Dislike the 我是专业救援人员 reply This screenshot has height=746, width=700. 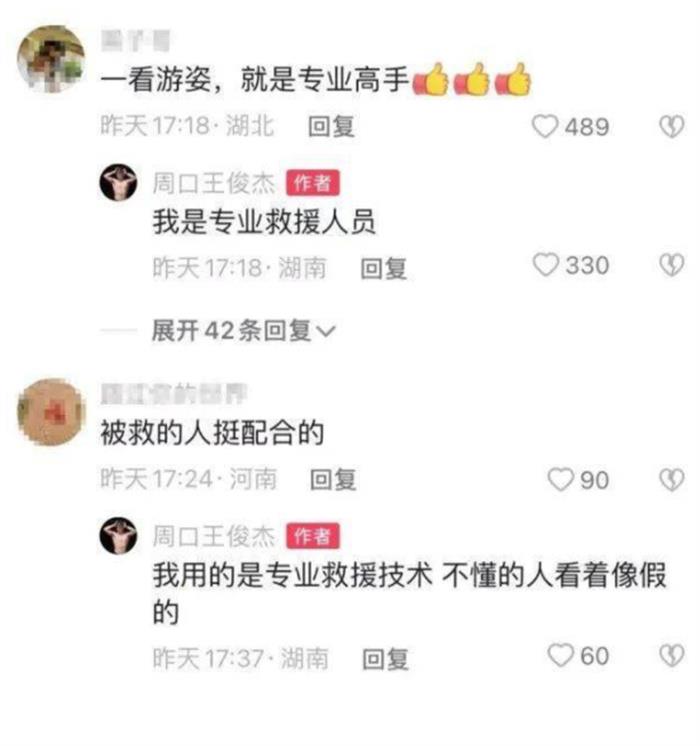click(x=671, y=265)
